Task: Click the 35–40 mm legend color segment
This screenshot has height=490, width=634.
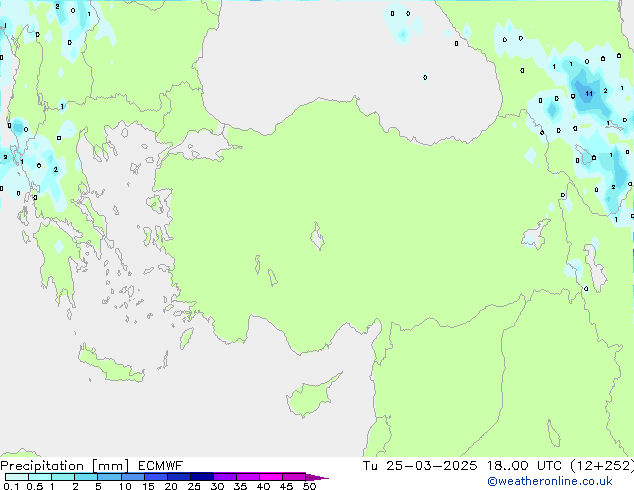Action: 248,477
